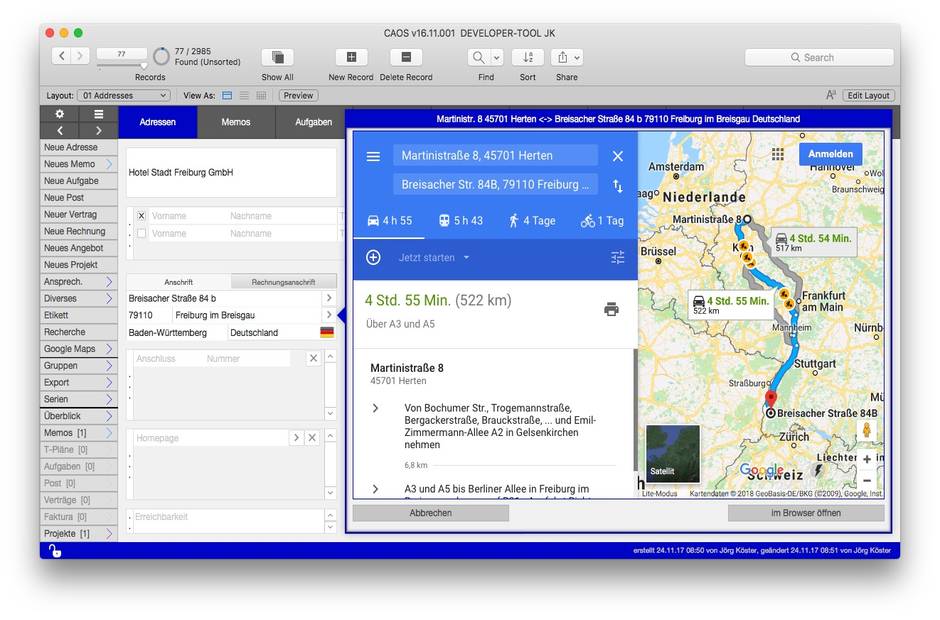Expand Gruppen sidebar submenu
This screenshot has width=940, height=620.
tap(109, 366)
